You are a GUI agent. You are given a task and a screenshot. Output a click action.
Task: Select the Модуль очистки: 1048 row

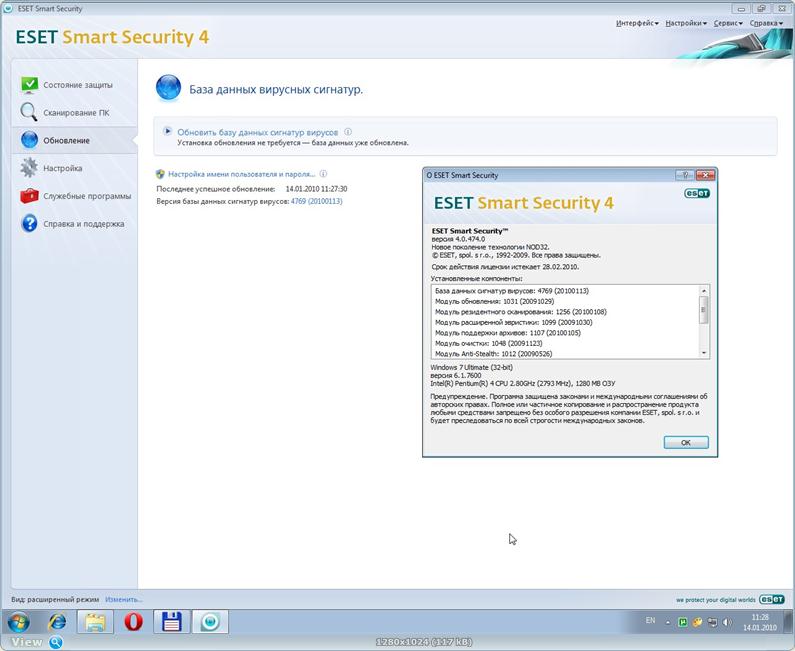click(x=566, y=343)
